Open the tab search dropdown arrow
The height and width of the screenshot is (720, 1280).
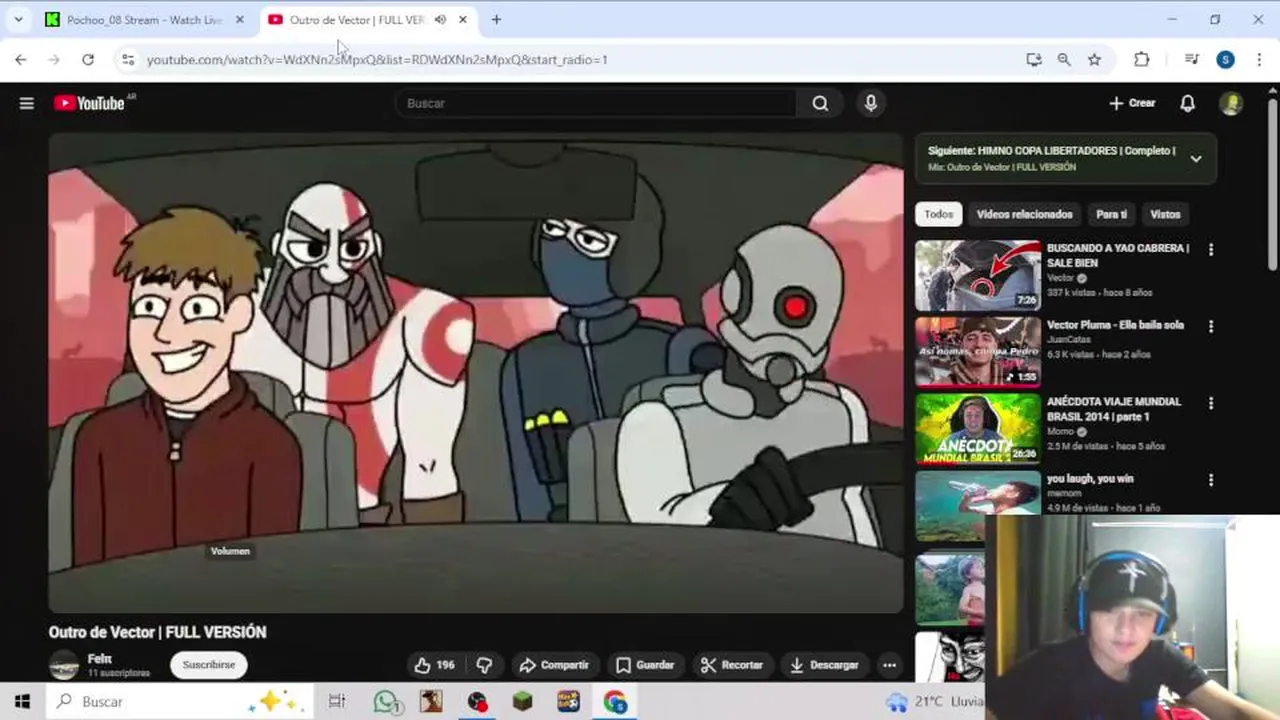pyautogui.click(x=18, y=19)
